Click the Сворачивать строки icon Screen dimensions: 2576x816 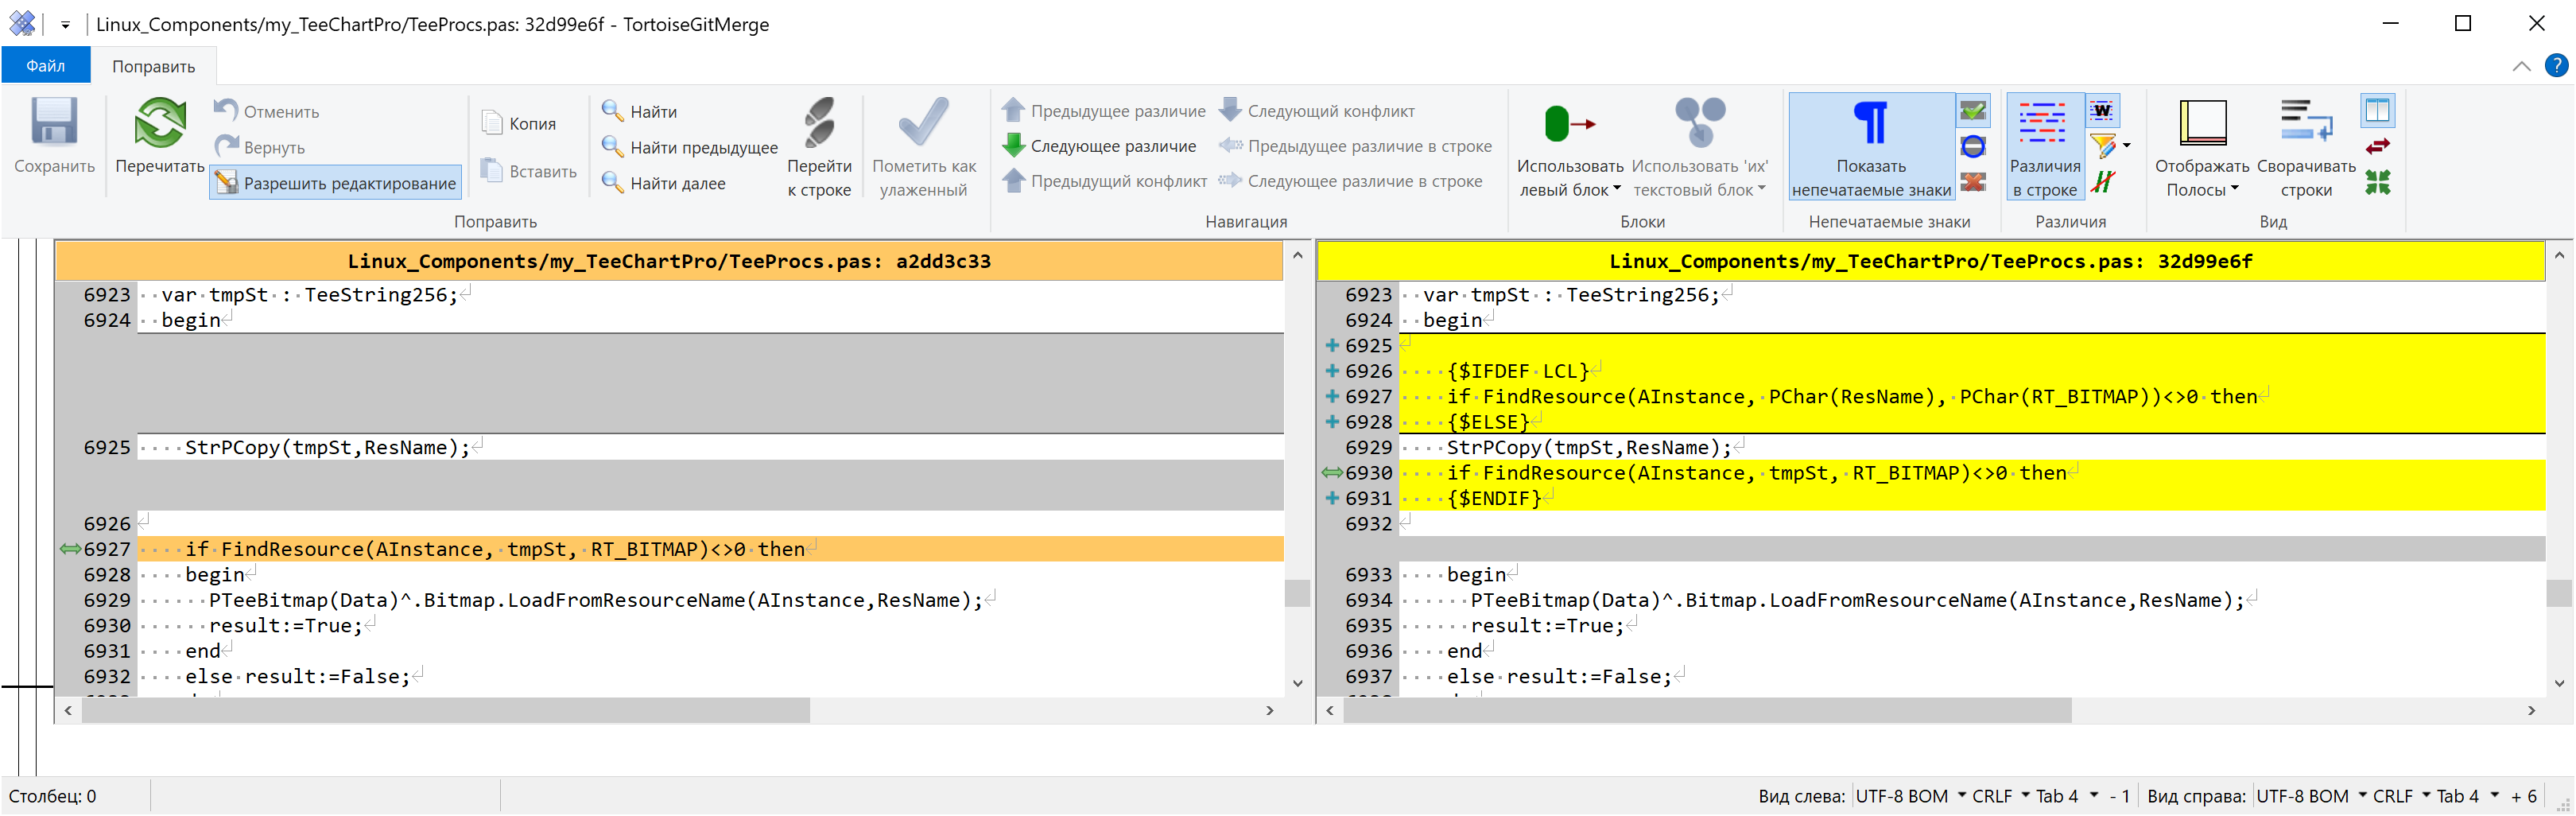[x=2305, y=124]
